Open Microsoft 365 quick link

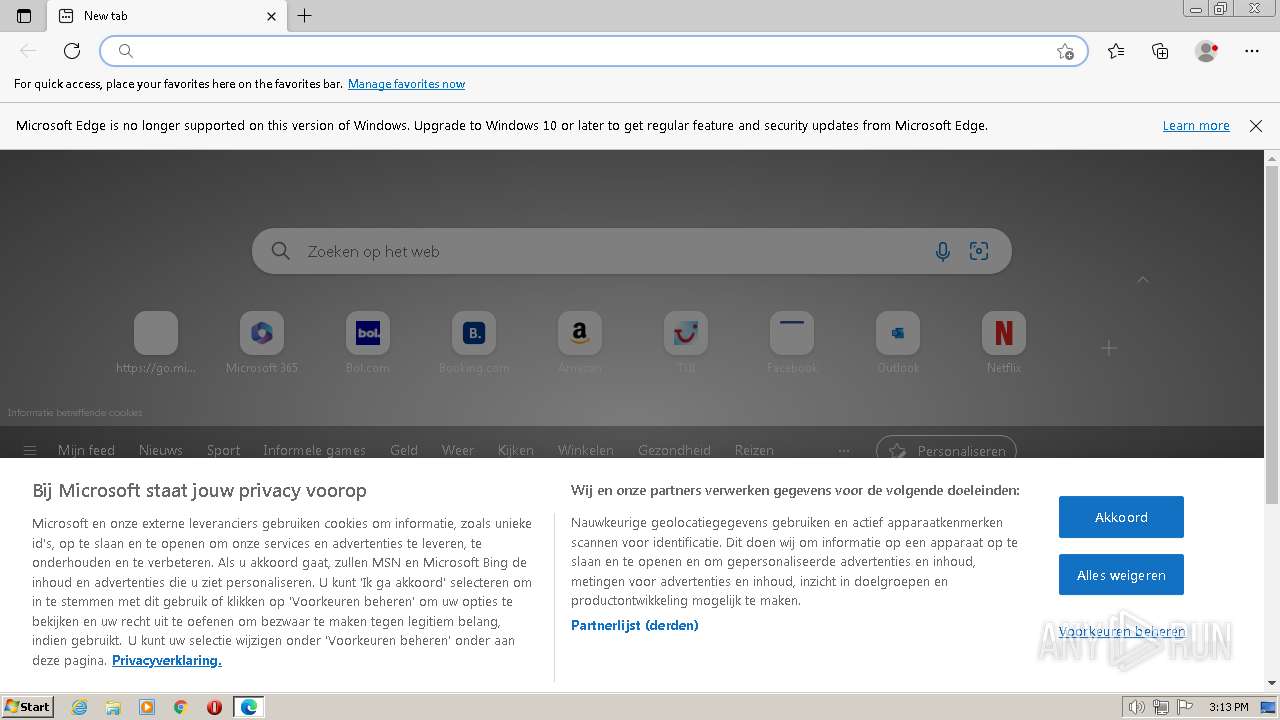[x=262, y=343]
